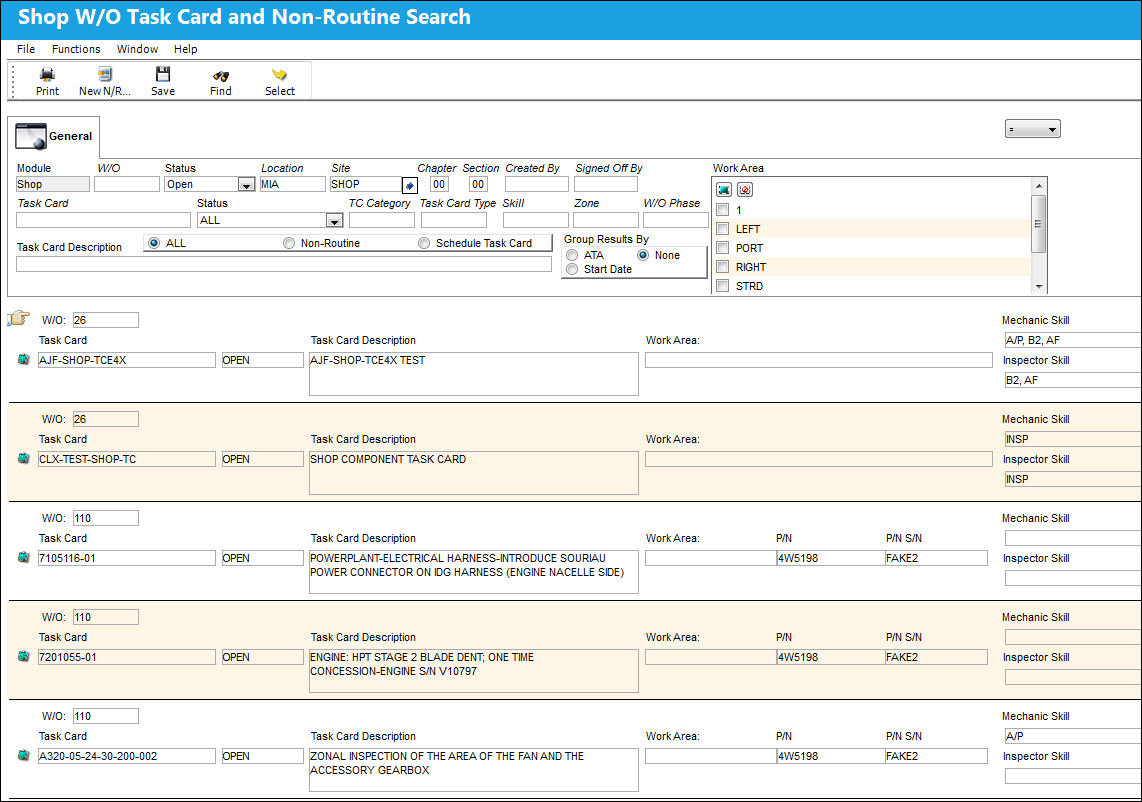Click P/N 4W5198 in the 7105116-01 row

830,558
